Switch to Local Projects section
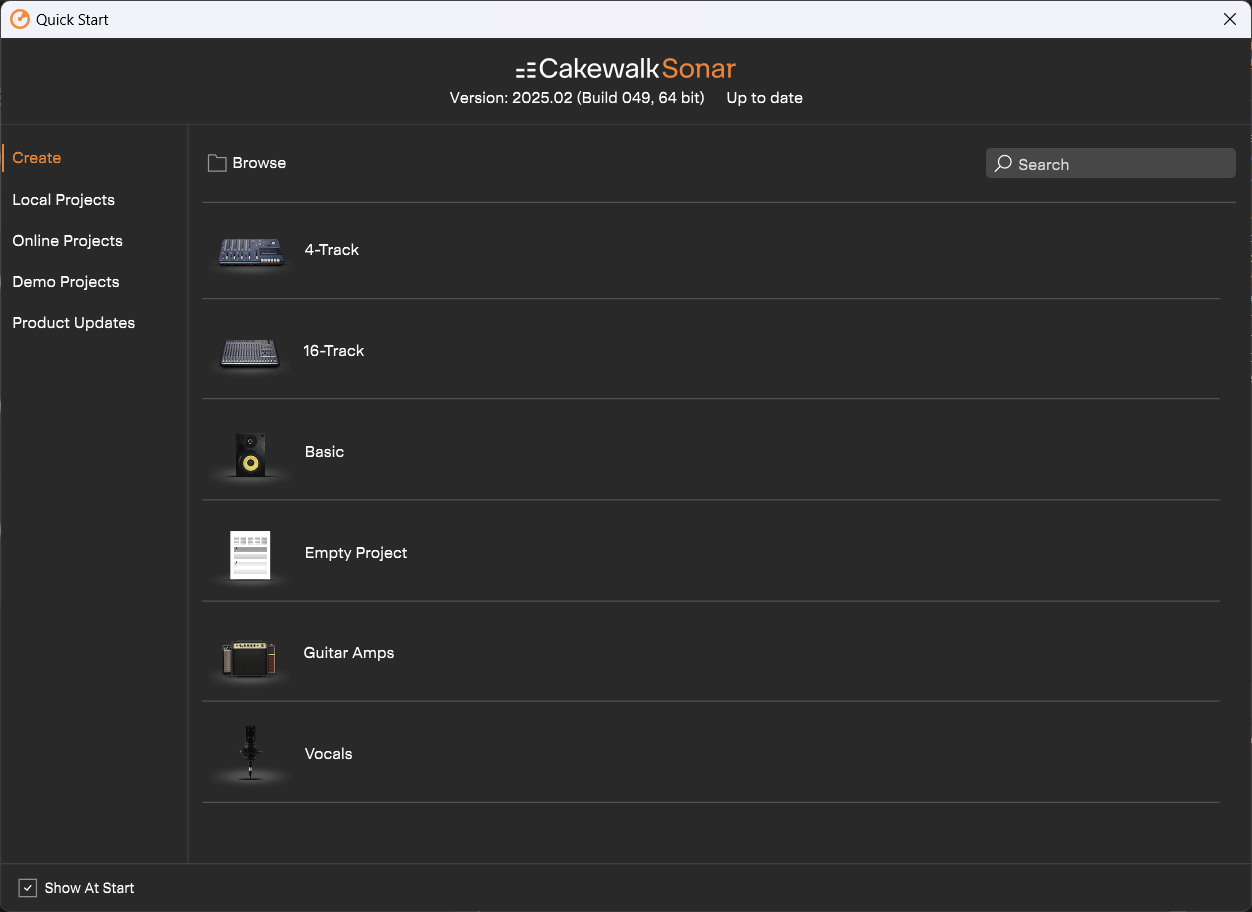 tap(63, 199)
